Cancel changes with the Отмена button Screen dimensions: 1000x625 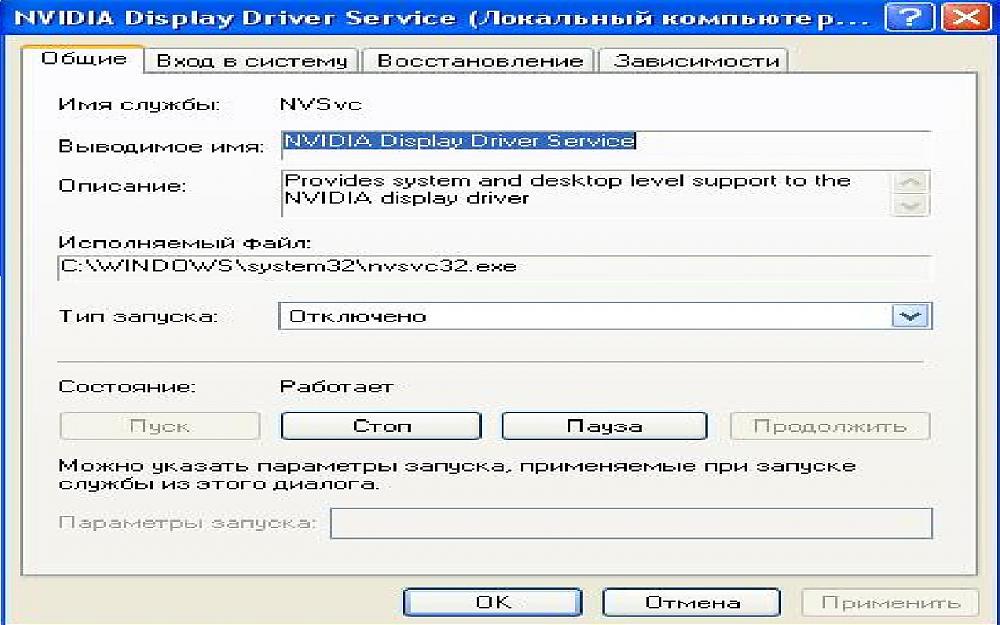click(x=691, y=602)
